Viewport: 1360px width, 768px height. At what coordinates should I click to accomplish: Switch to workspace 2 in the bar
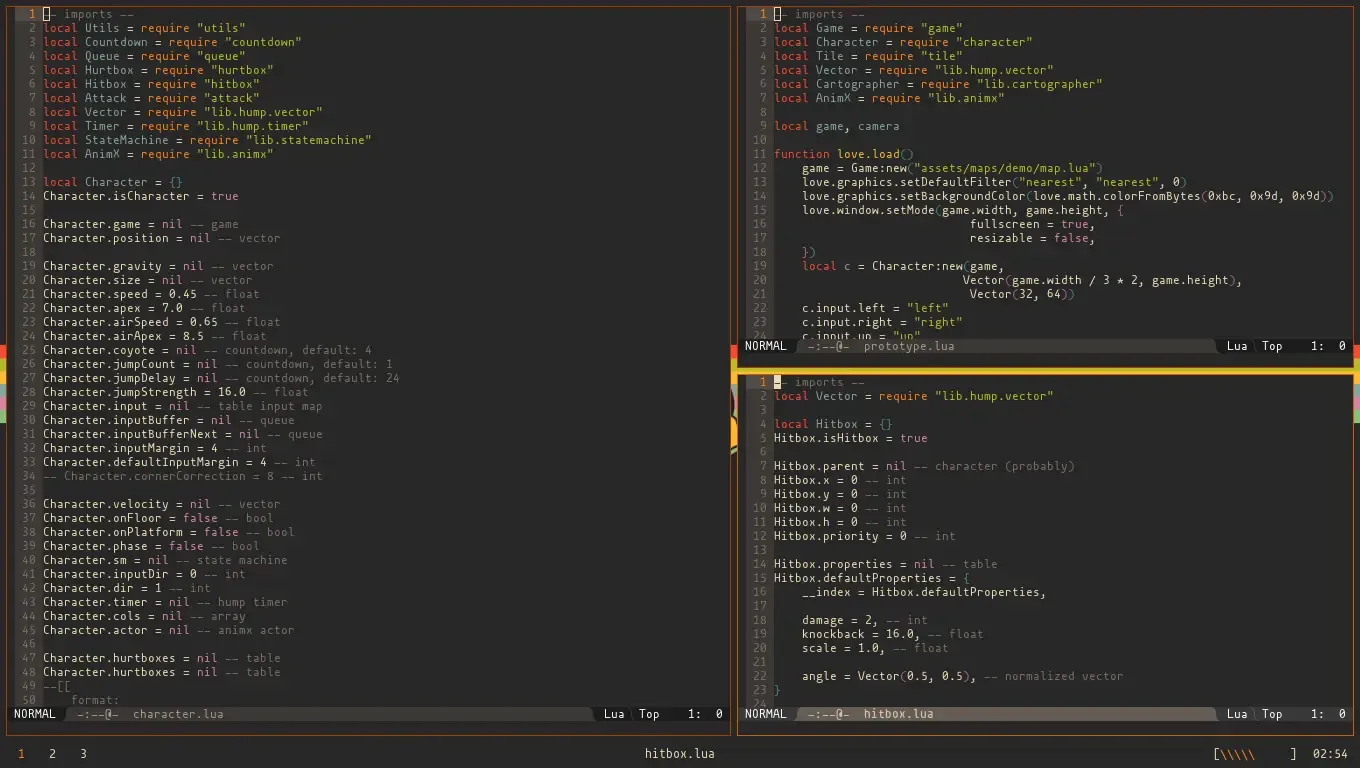[x=52, y=754]
